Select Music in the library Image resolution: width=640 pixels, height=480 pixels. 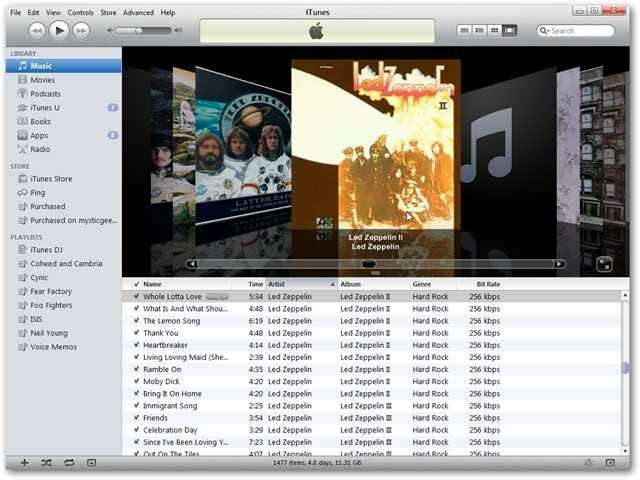click(x=64, y=66)
